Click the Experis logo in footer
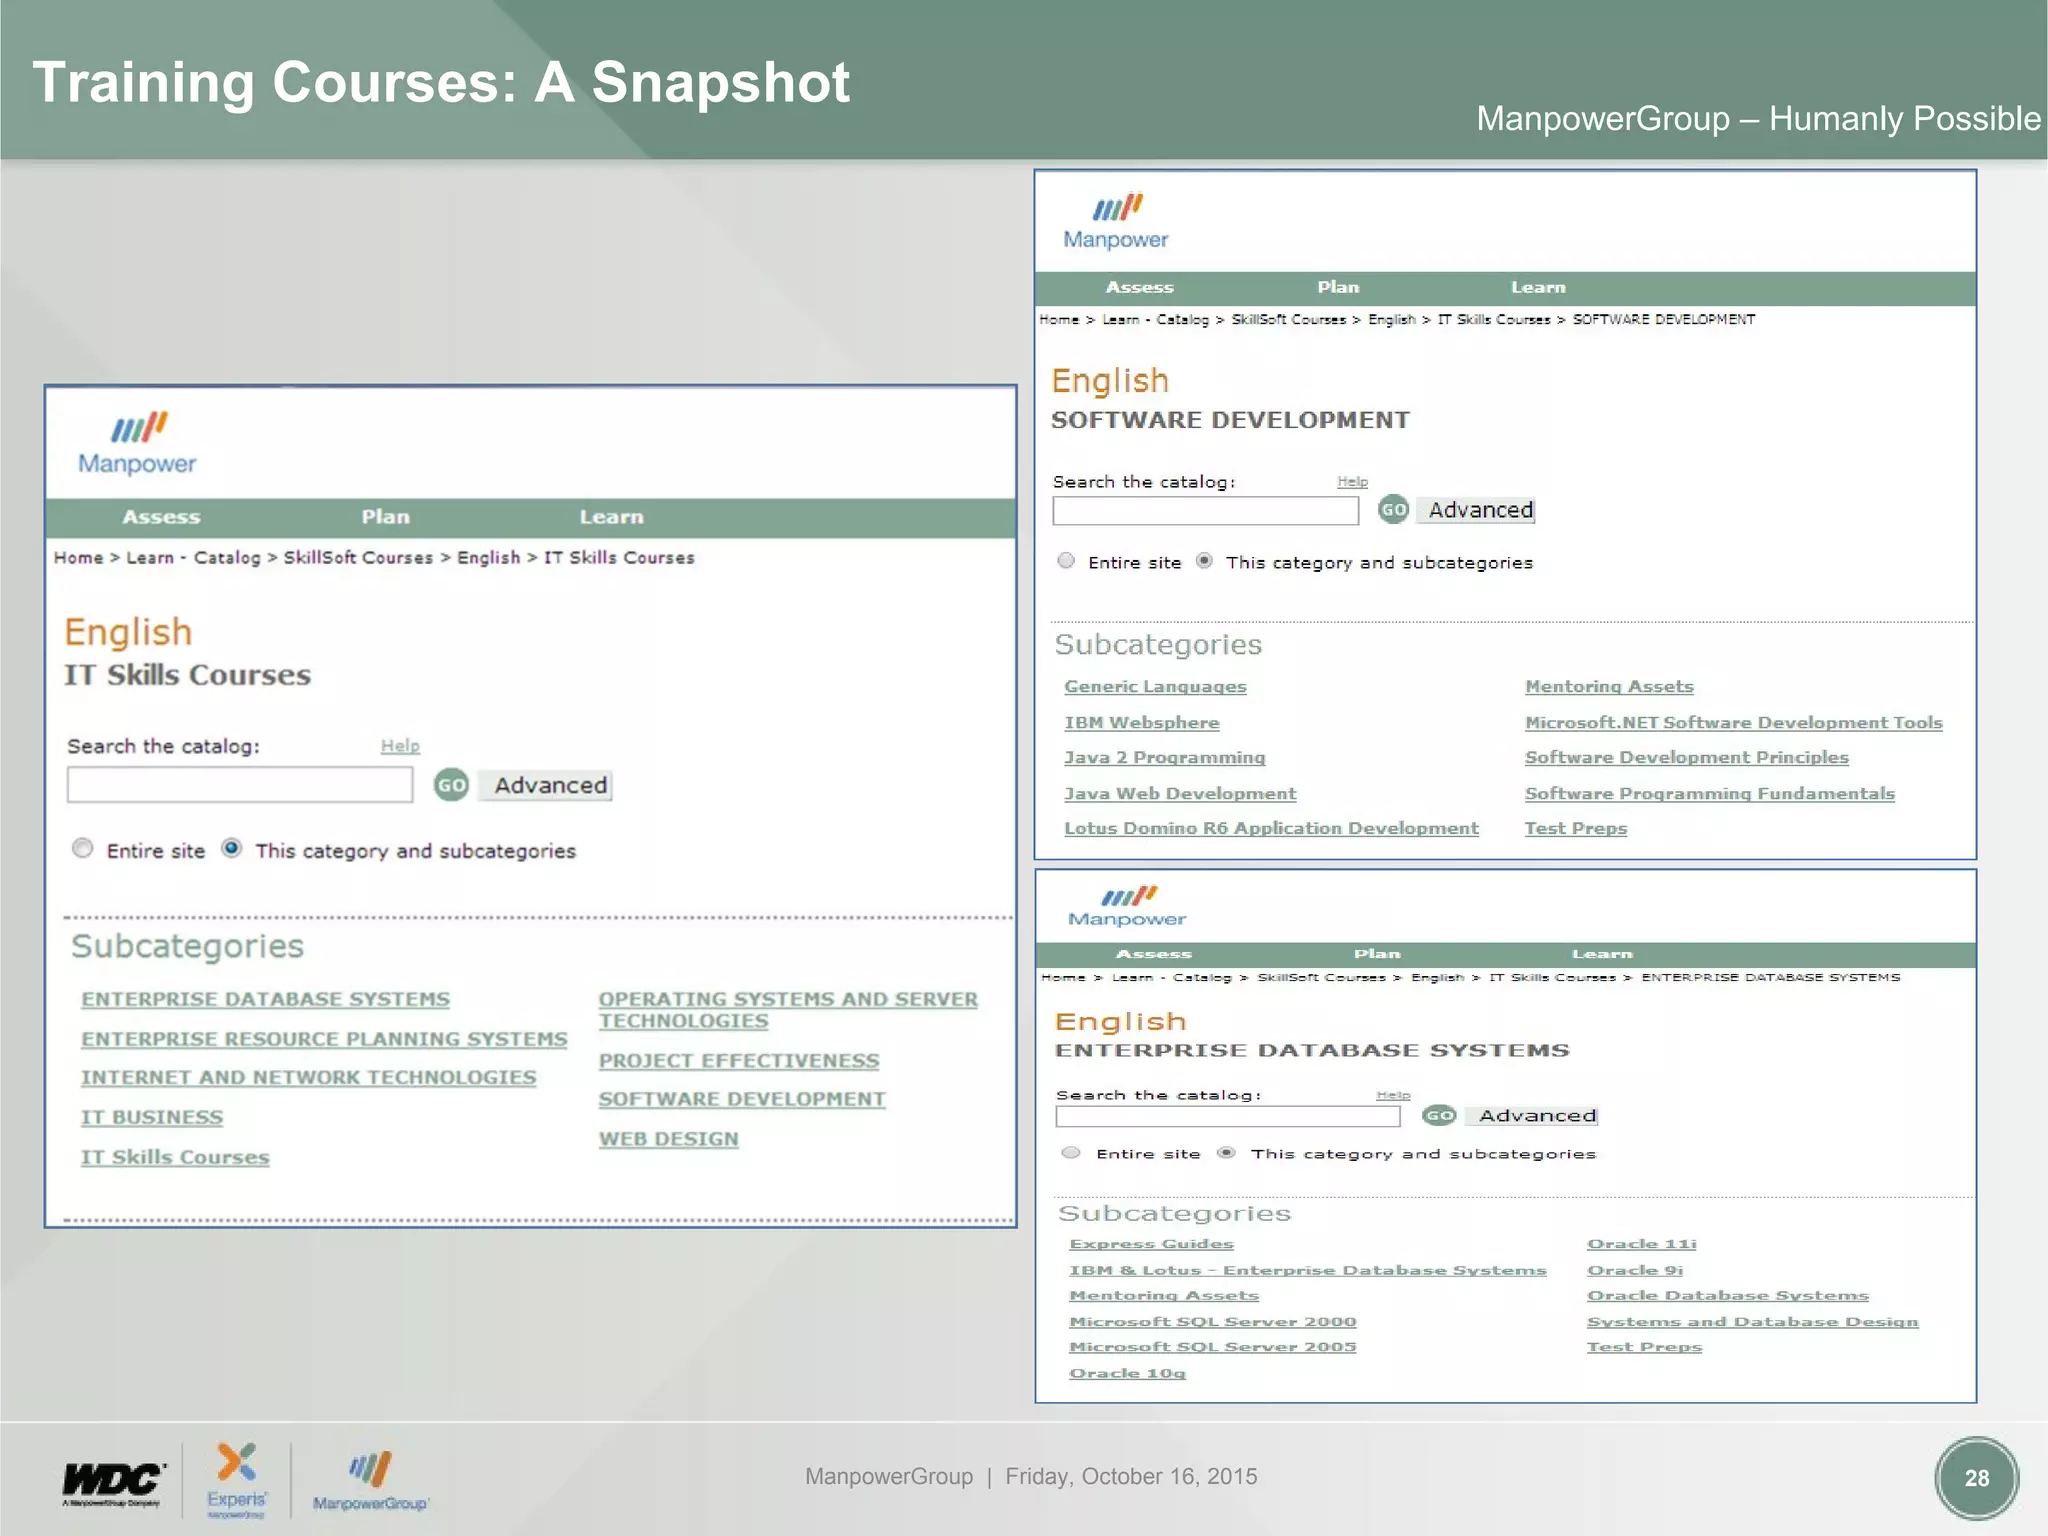Viewport: 2048px width, 1536px height. (237, 1480)
